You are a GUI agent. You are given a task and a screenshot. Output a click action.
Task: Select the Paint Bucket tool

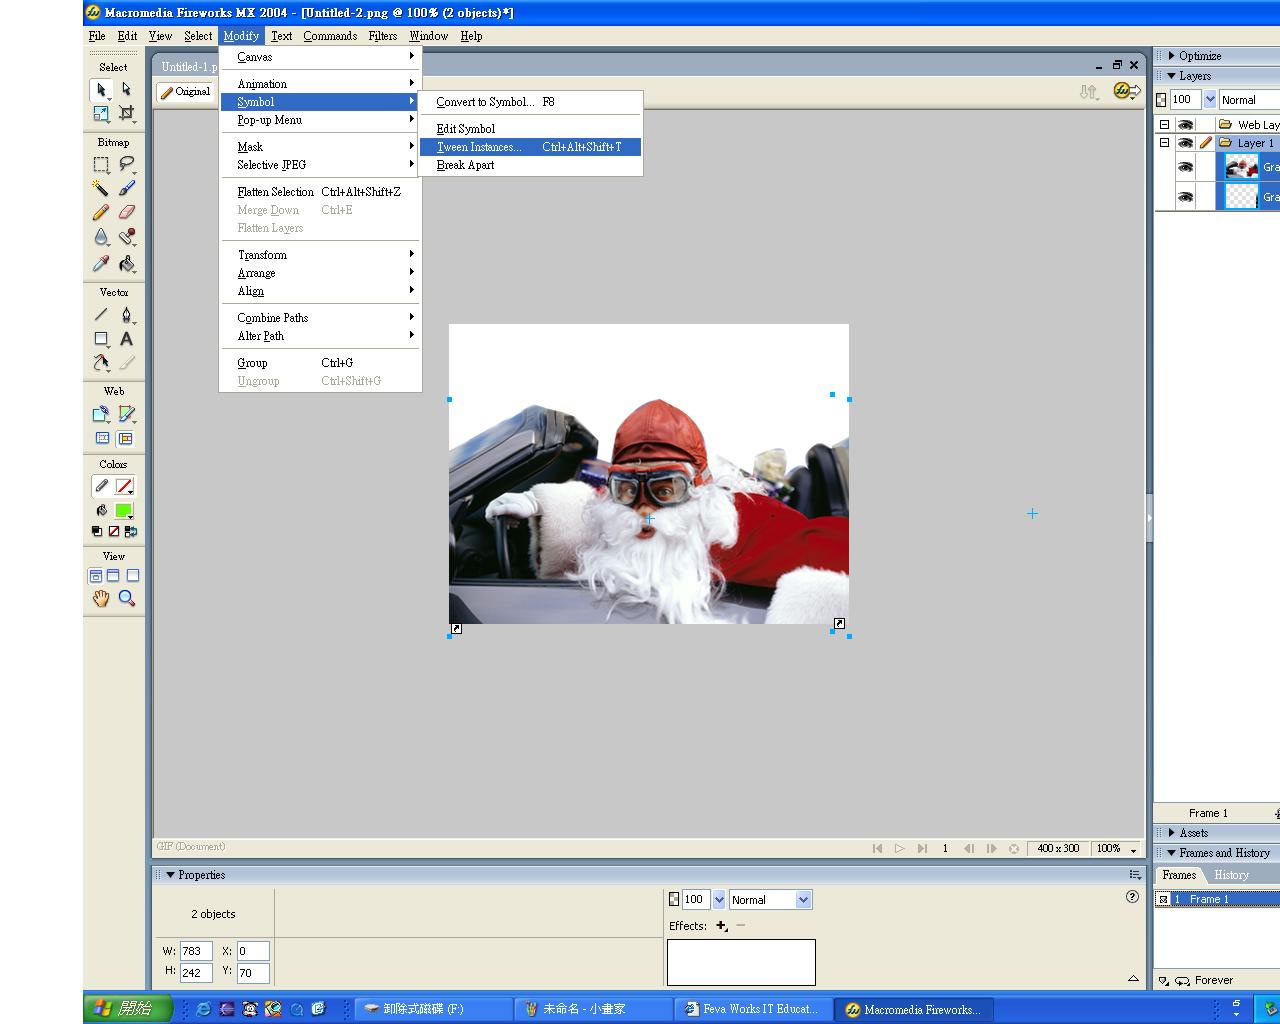pos(126,264)
